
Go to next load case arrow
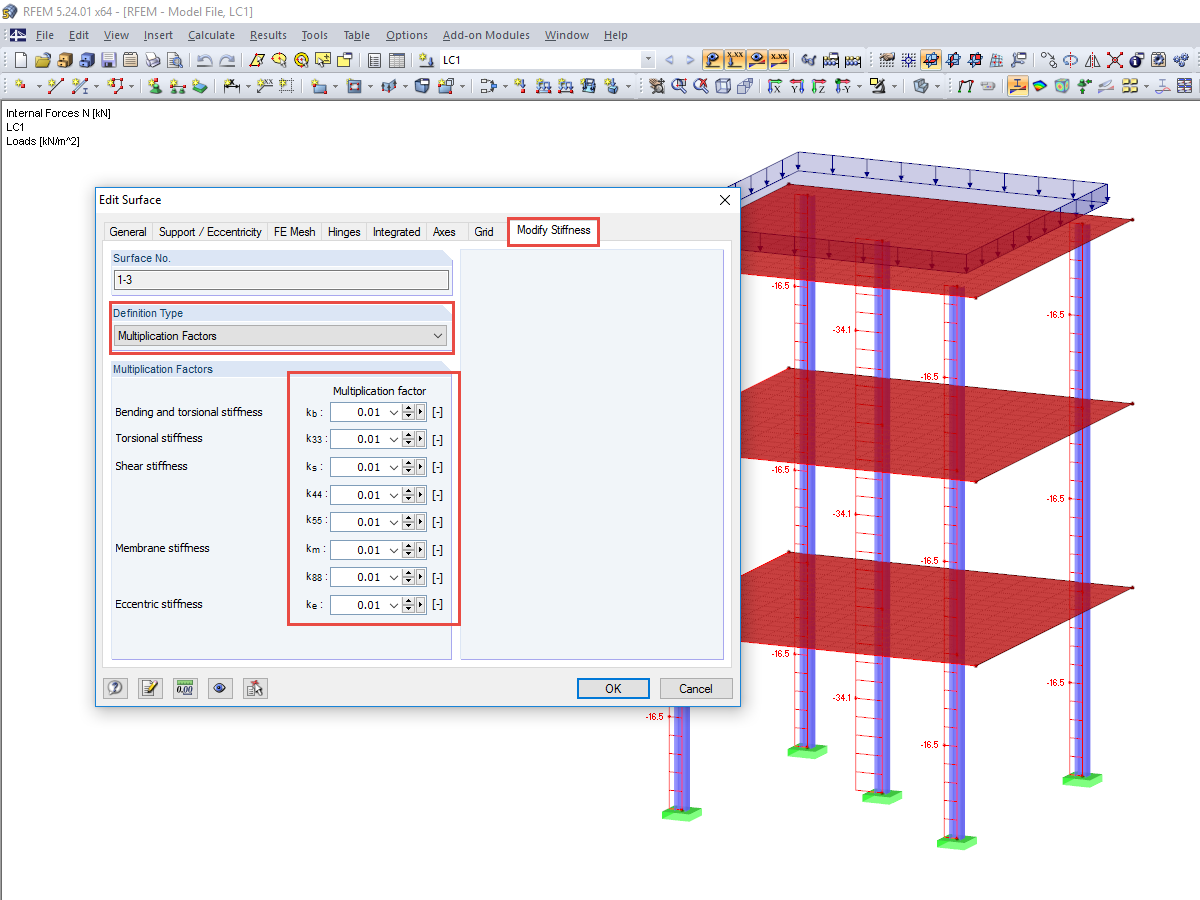[690, 60]
